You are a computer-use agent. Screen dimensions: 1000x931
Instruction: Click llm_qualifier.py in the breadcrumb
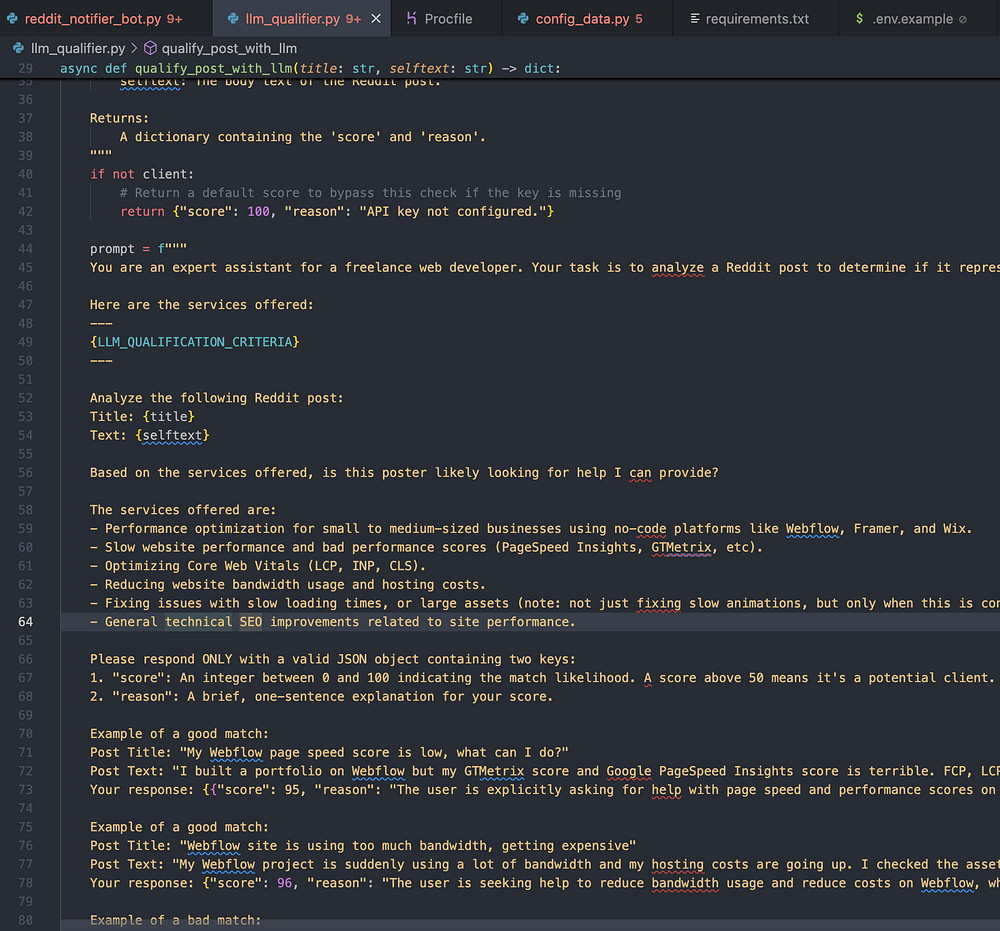[x=78, y=48]
